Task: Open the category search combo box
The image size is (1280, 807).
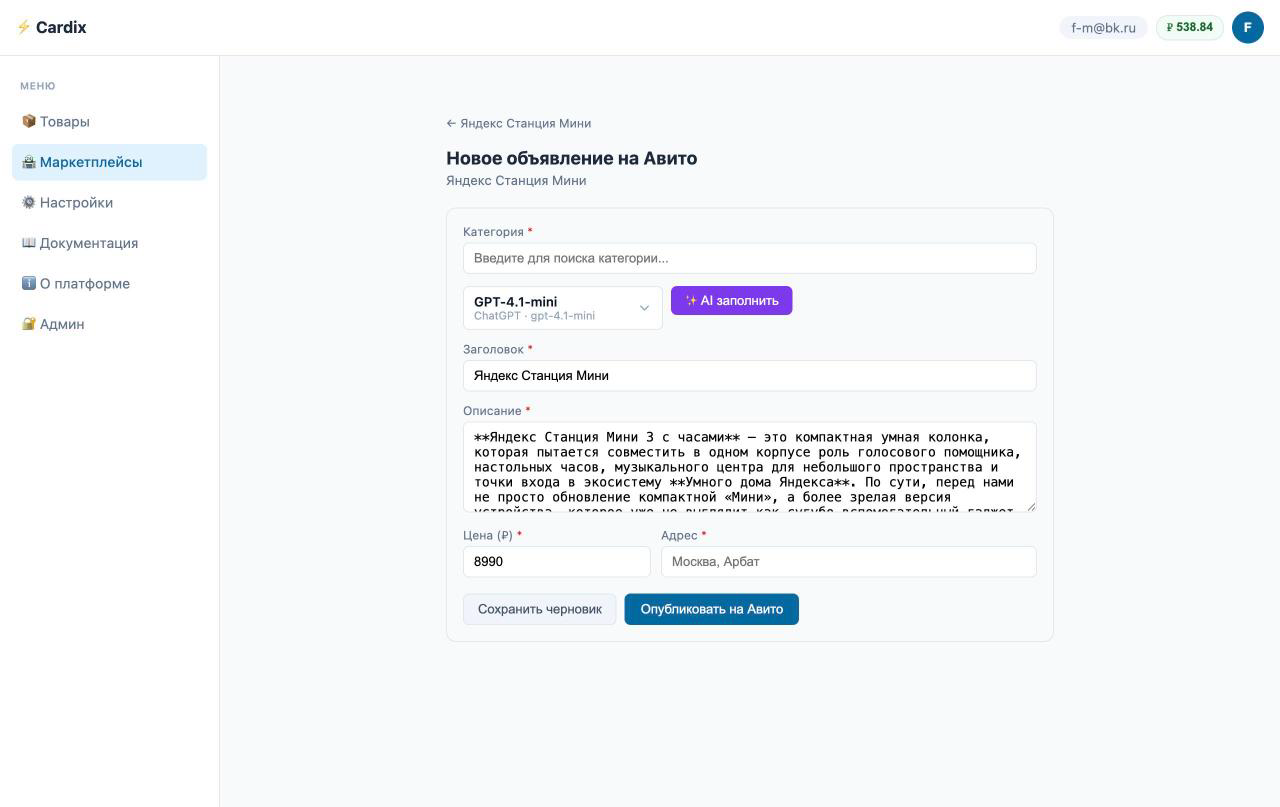Action: 750,258
